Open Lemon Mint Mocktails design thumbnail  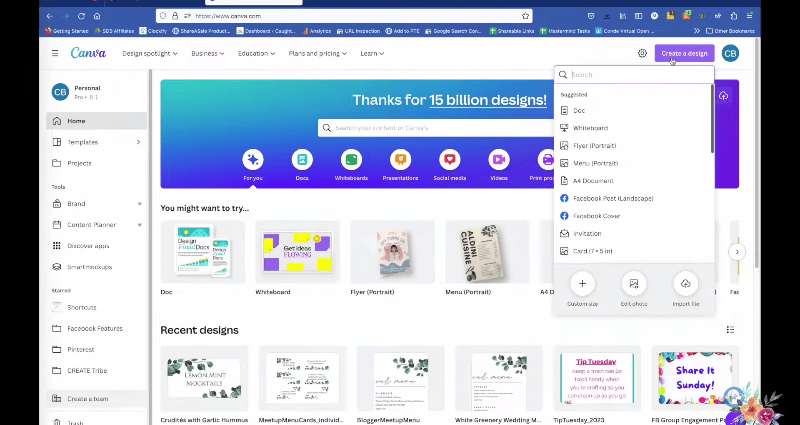point(204,378)
